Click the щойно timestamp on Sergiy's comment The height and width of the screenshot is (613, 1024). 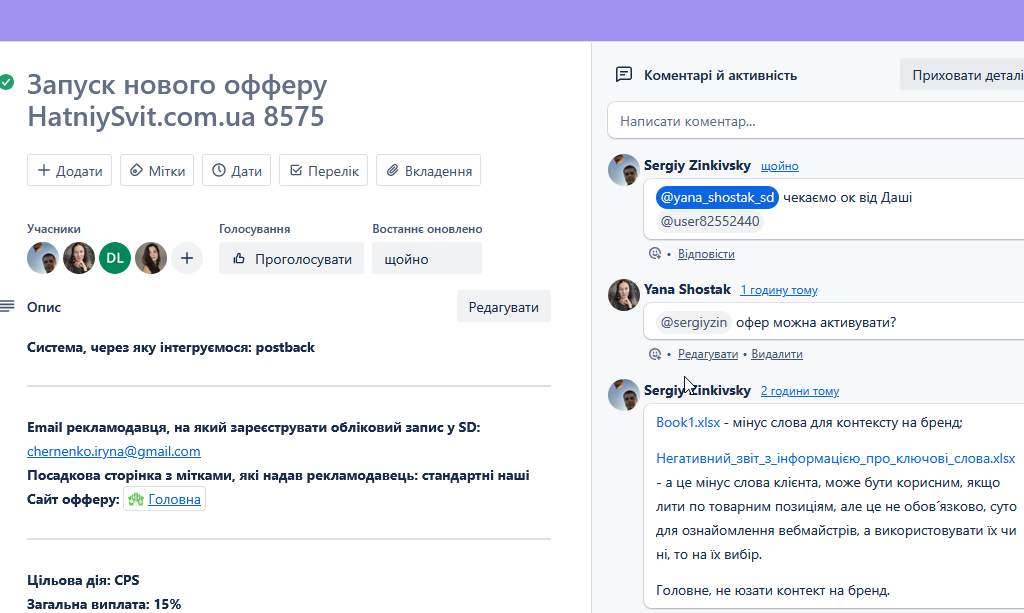(x=780, y=166)
